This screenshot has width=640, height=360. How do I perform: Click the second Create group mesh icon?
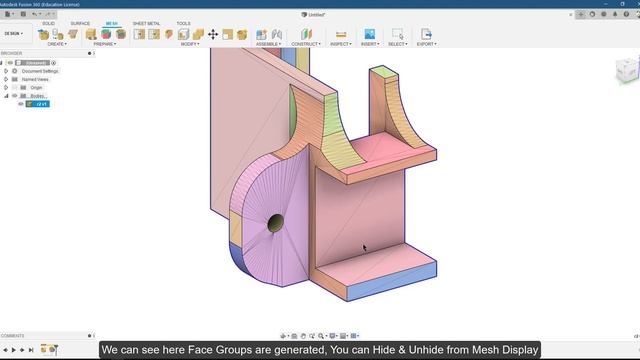(x=58, y=34)
